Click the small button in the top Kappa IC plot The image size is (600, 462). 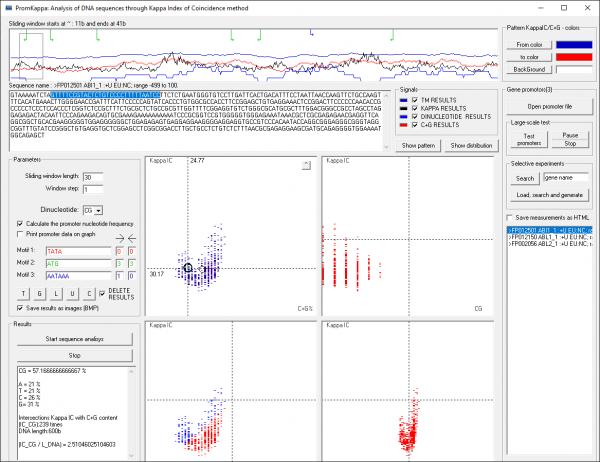pos(306,165)
